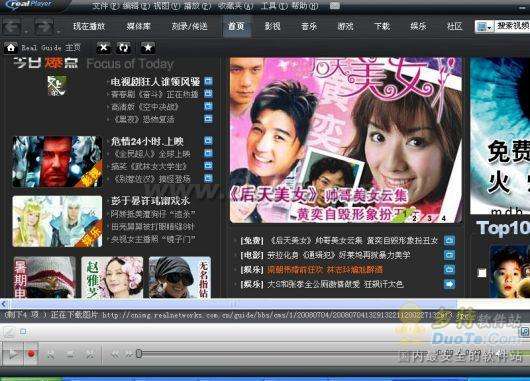530x381 pixels.
Task: Click the previous clip button
Action: point(51,355)
